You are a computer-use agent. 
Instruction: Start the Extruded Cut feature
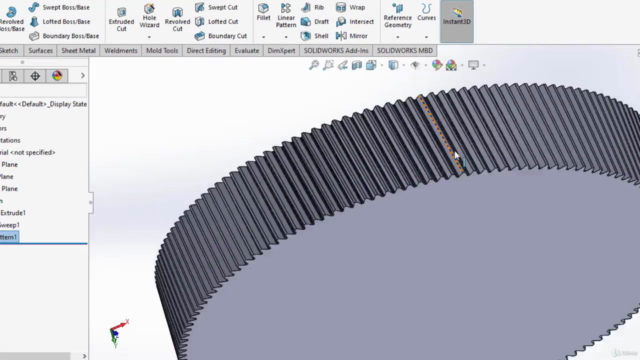click(x=121, y=19)
